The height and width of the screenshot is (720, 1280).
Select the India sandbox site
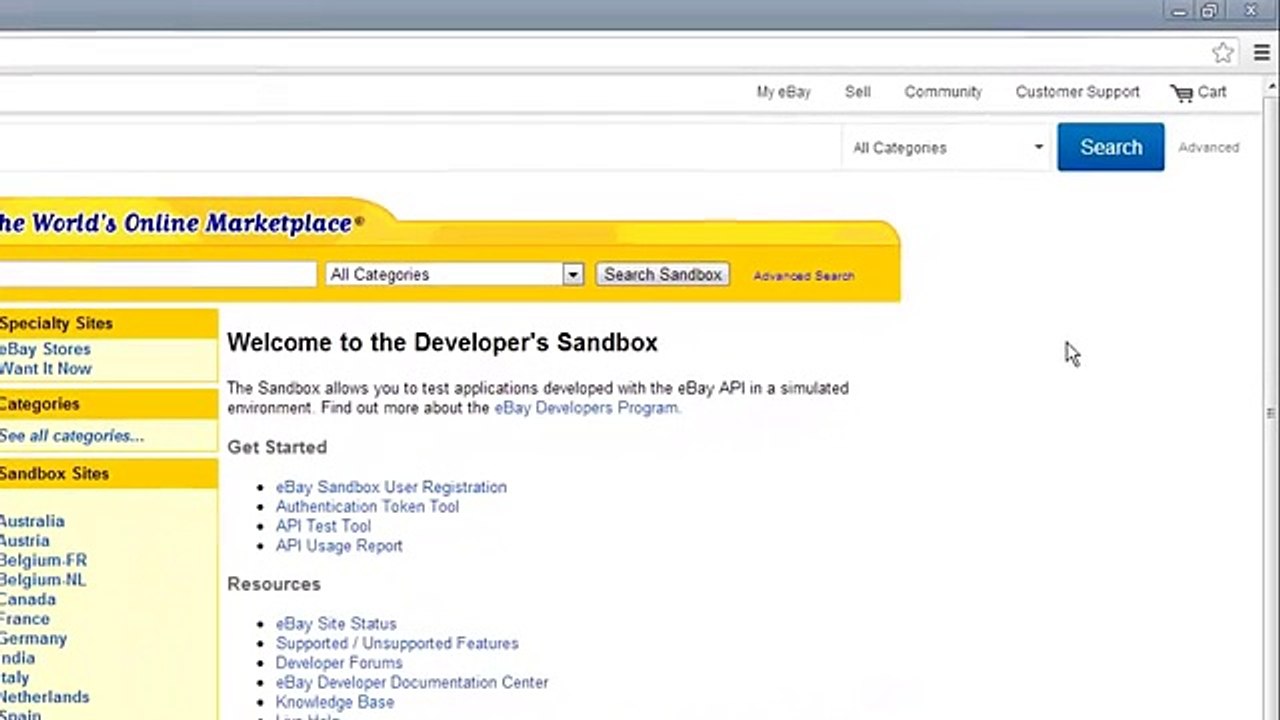tap(17, 658)
